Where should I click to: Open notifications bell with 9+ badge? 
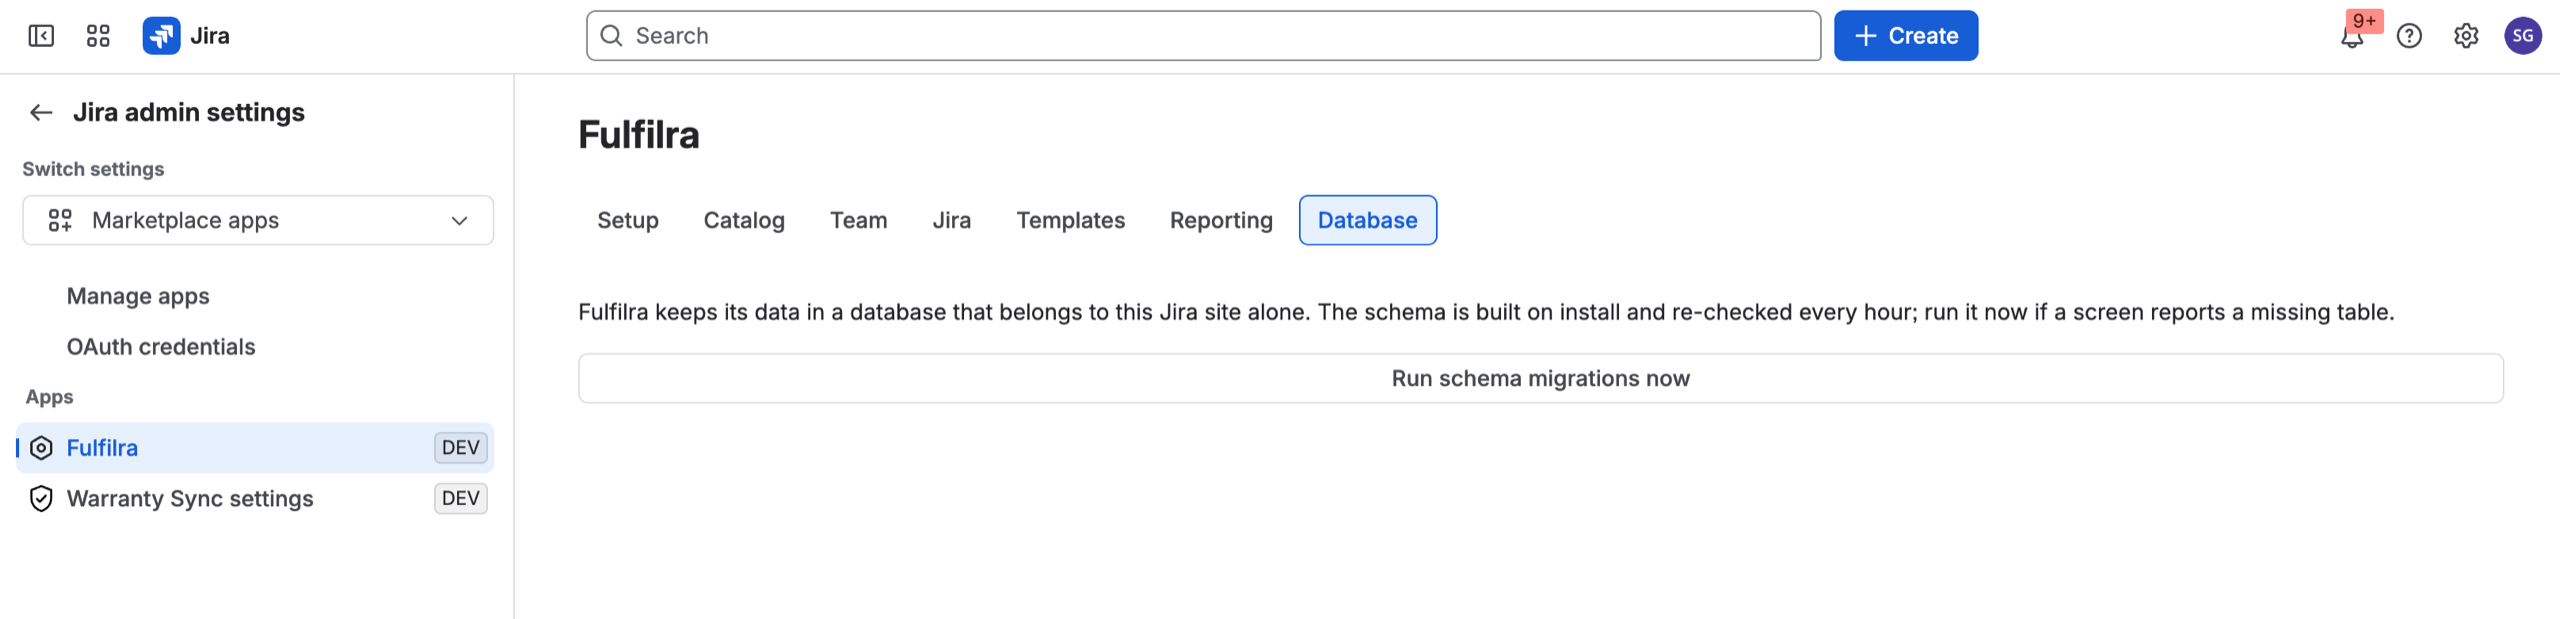[2352, 36]
